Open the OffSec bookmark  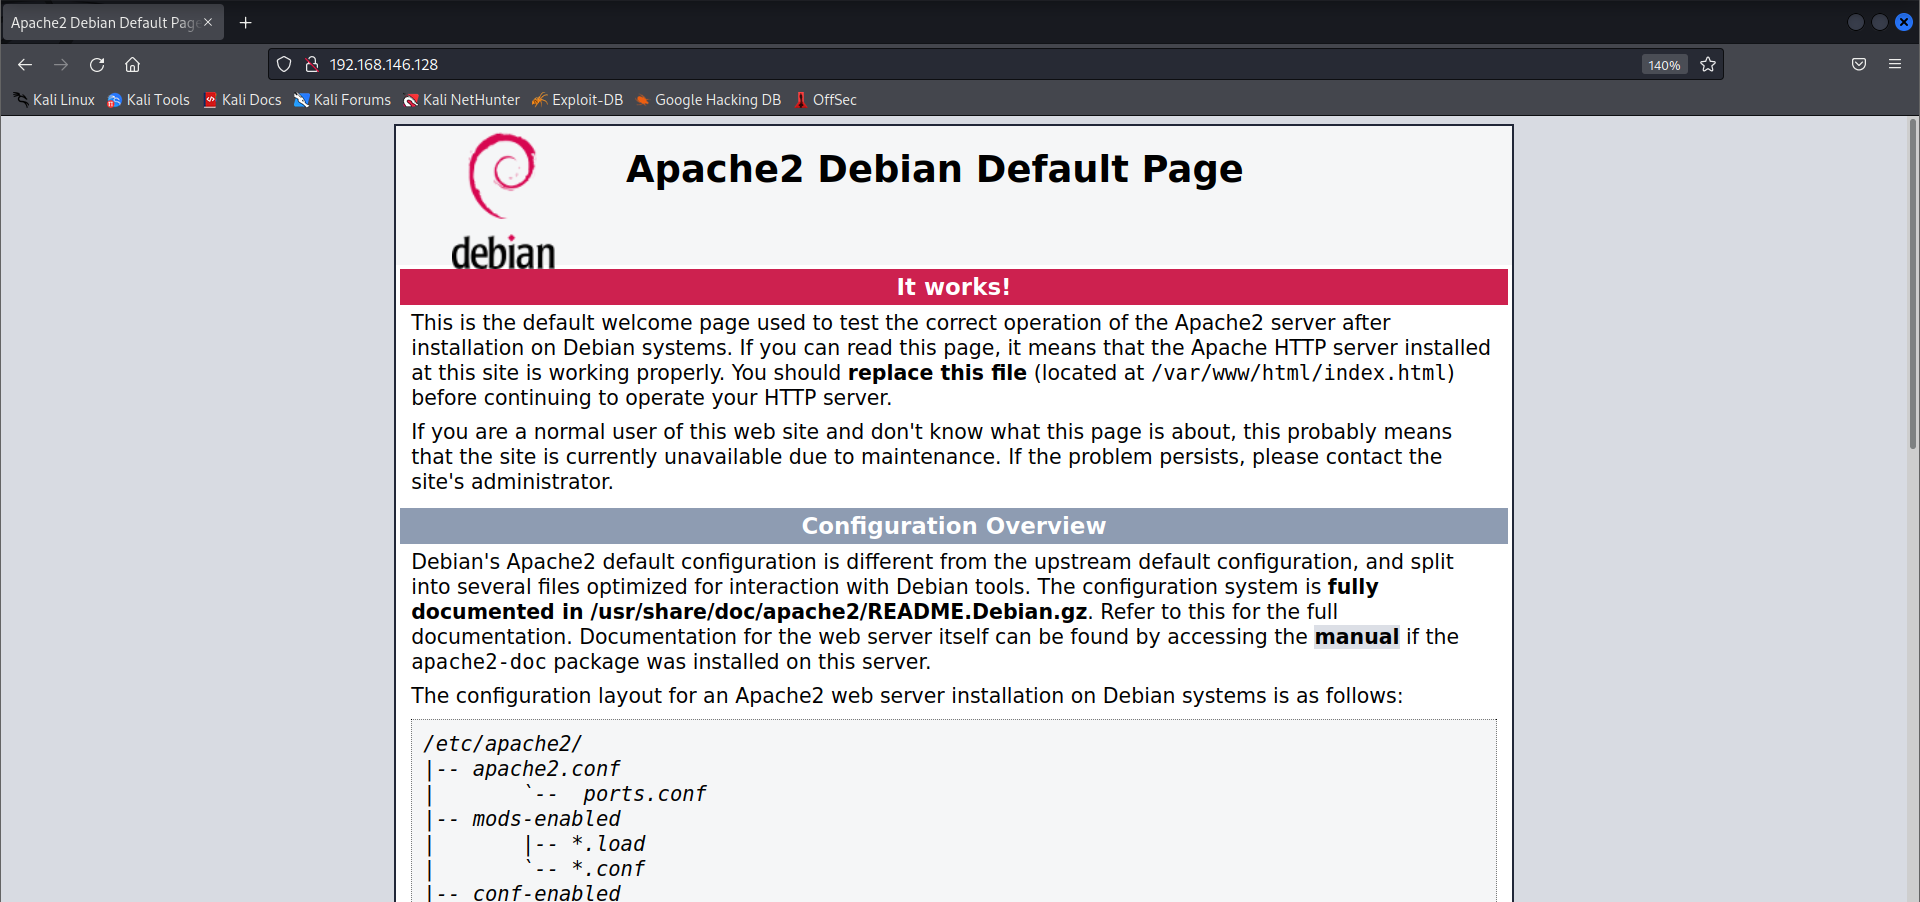pyautogui.click(x=826, y=100)
